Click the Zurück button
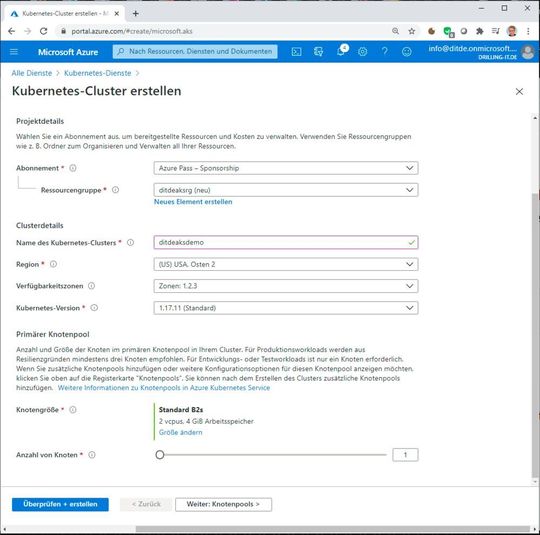540x535 pixels. 146,504
